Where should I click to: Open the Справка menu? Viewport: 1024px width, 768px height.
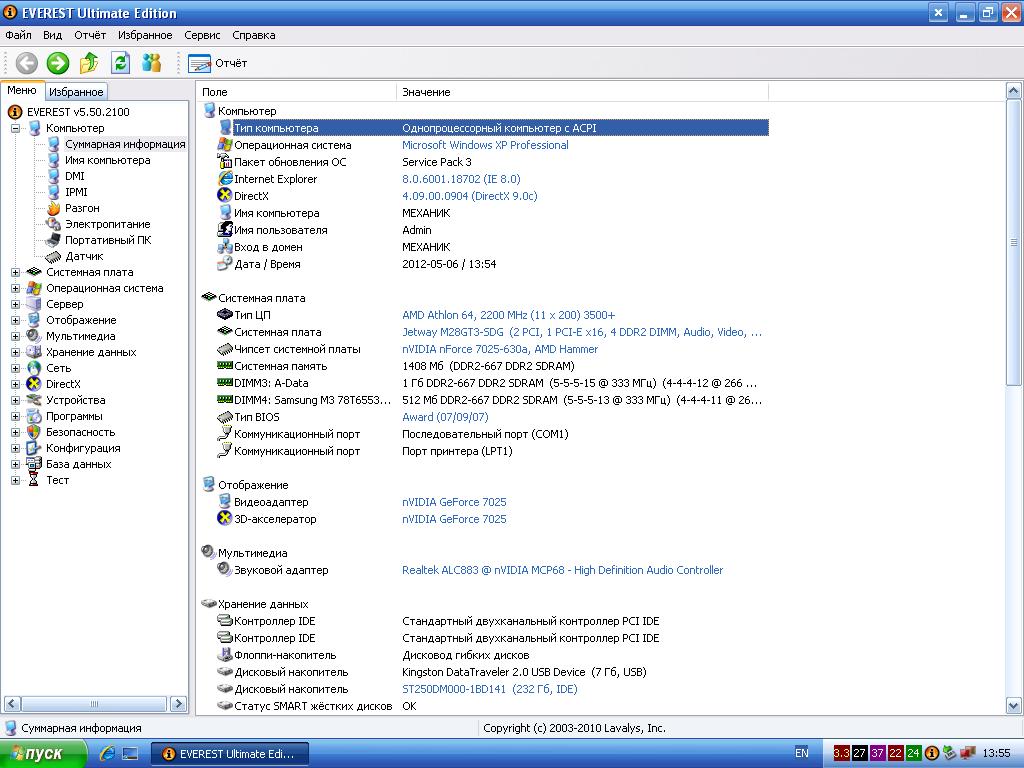[x=253, y=35]
